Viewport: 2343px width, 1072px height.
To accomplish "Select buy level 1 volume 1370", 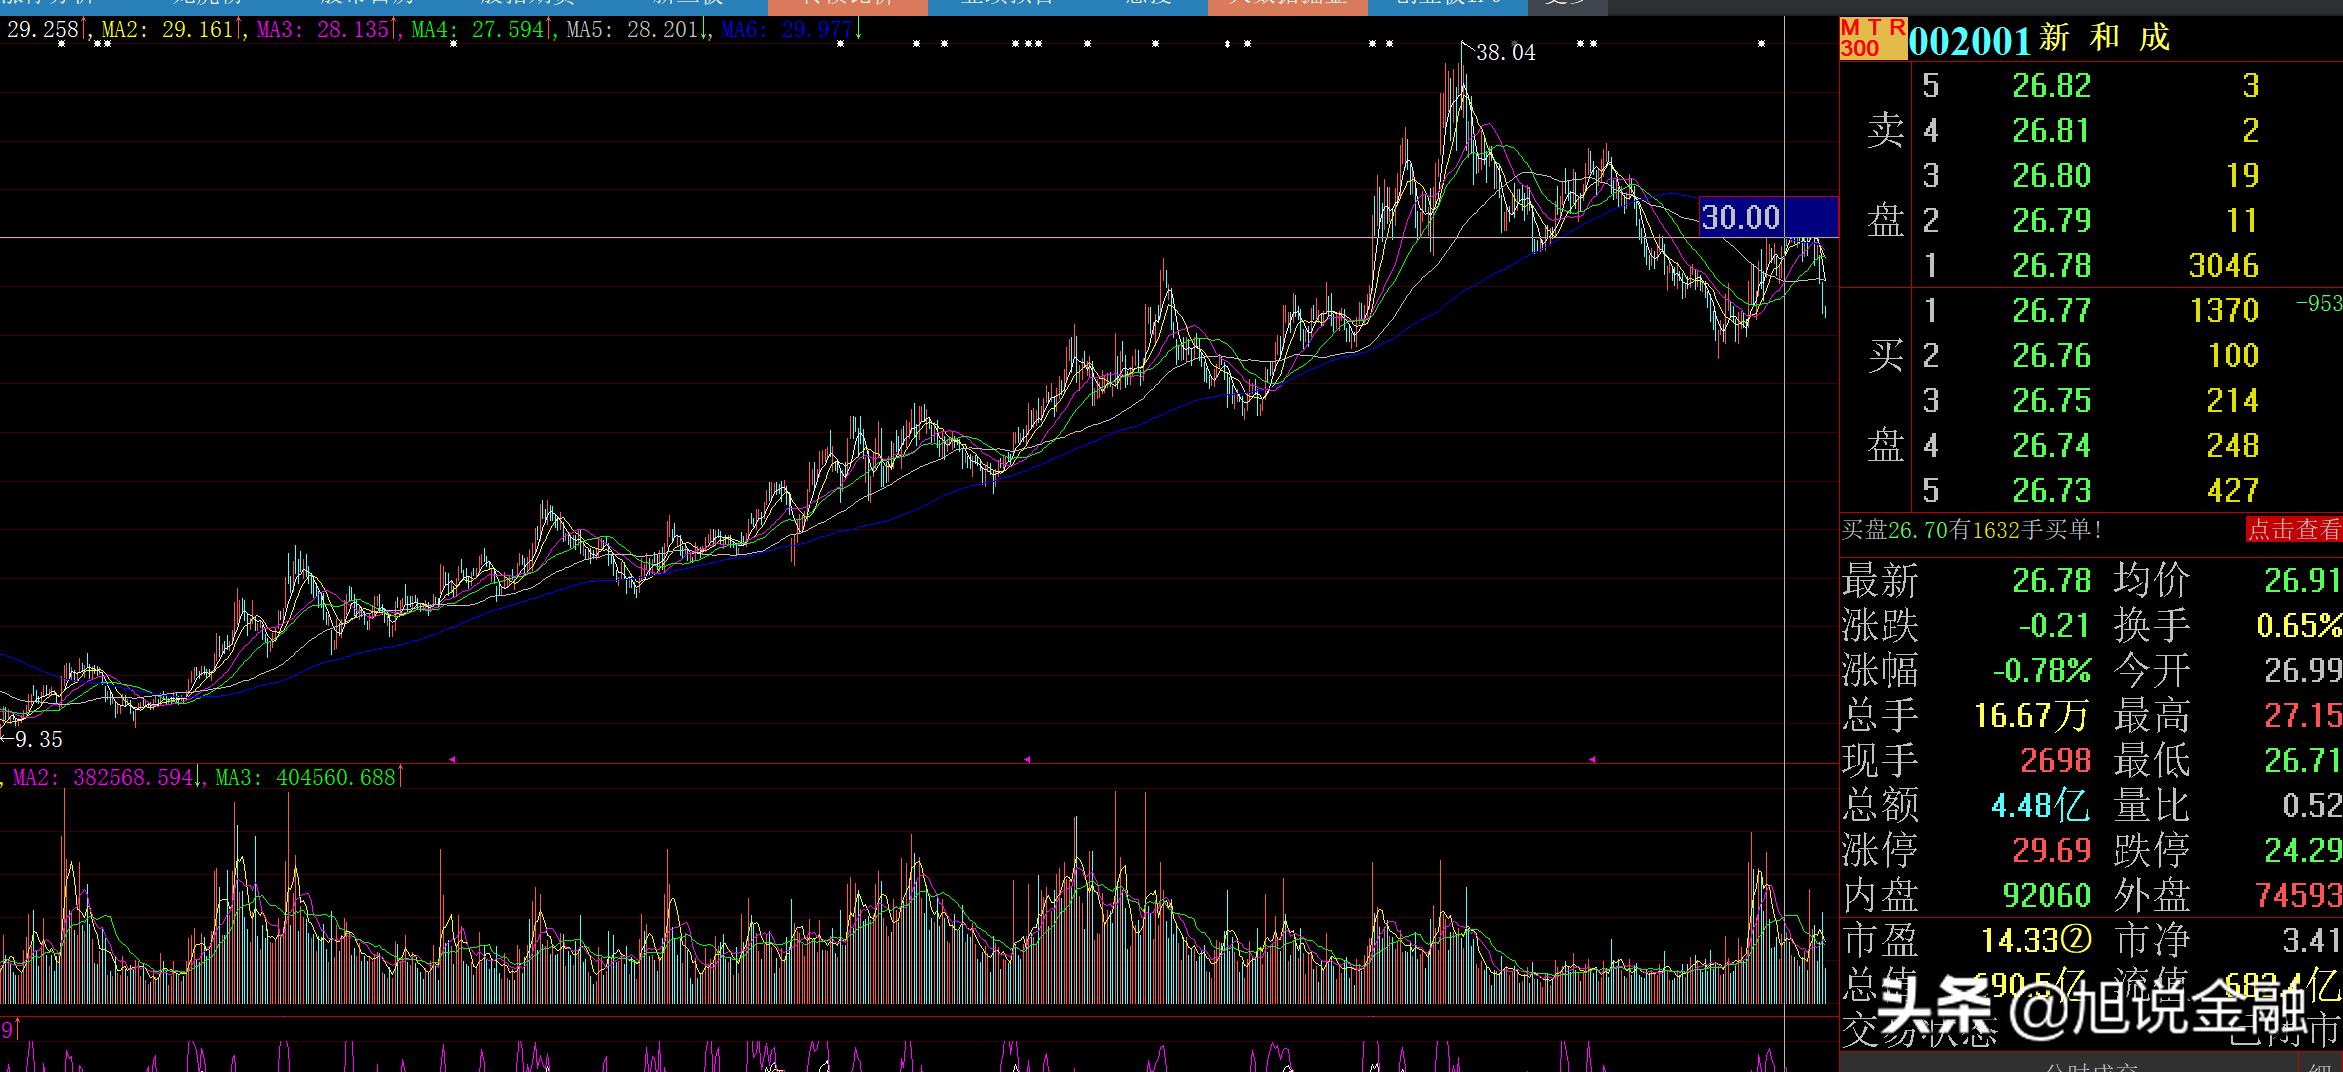I will click(2224, 311).
